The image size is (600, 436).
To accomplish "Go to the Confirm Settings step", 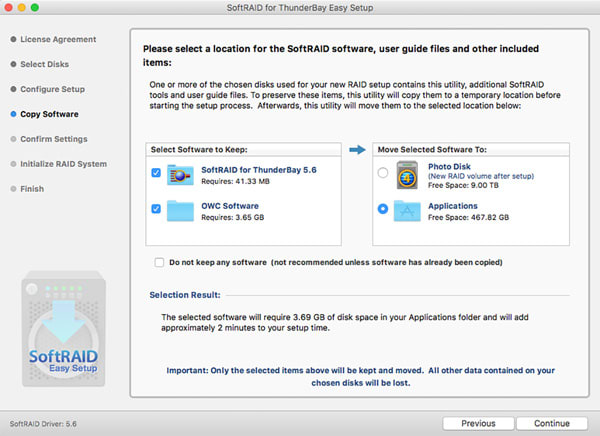I will coord(53,139).
